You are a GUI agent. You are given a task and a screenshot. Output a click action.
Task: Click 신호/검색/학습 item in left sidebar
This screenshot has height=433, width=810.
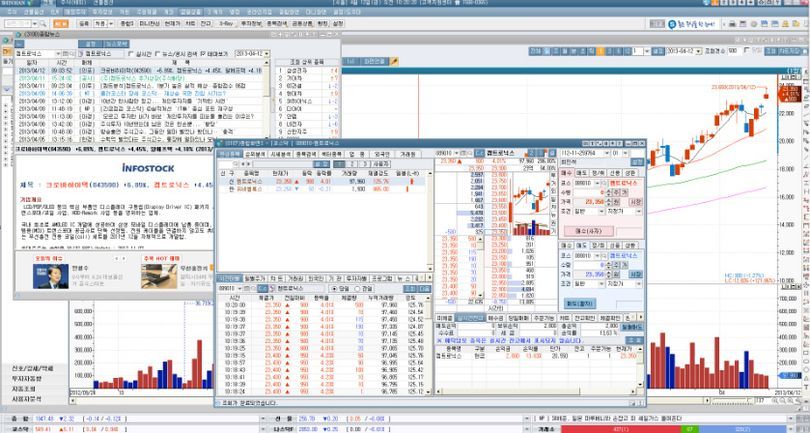(x=33, y=368)
